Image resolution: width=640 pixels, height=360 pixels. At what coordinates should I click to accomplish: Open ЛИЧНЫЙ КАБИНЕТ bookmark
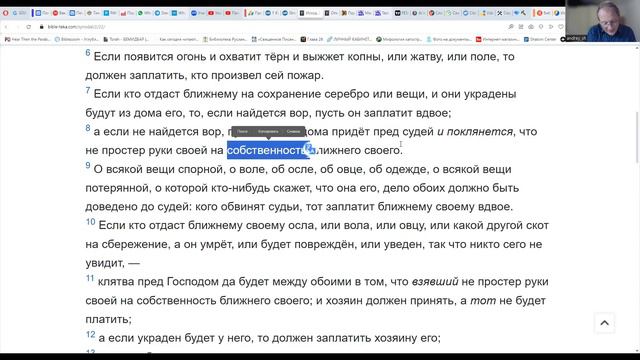[x=349, y=39]
